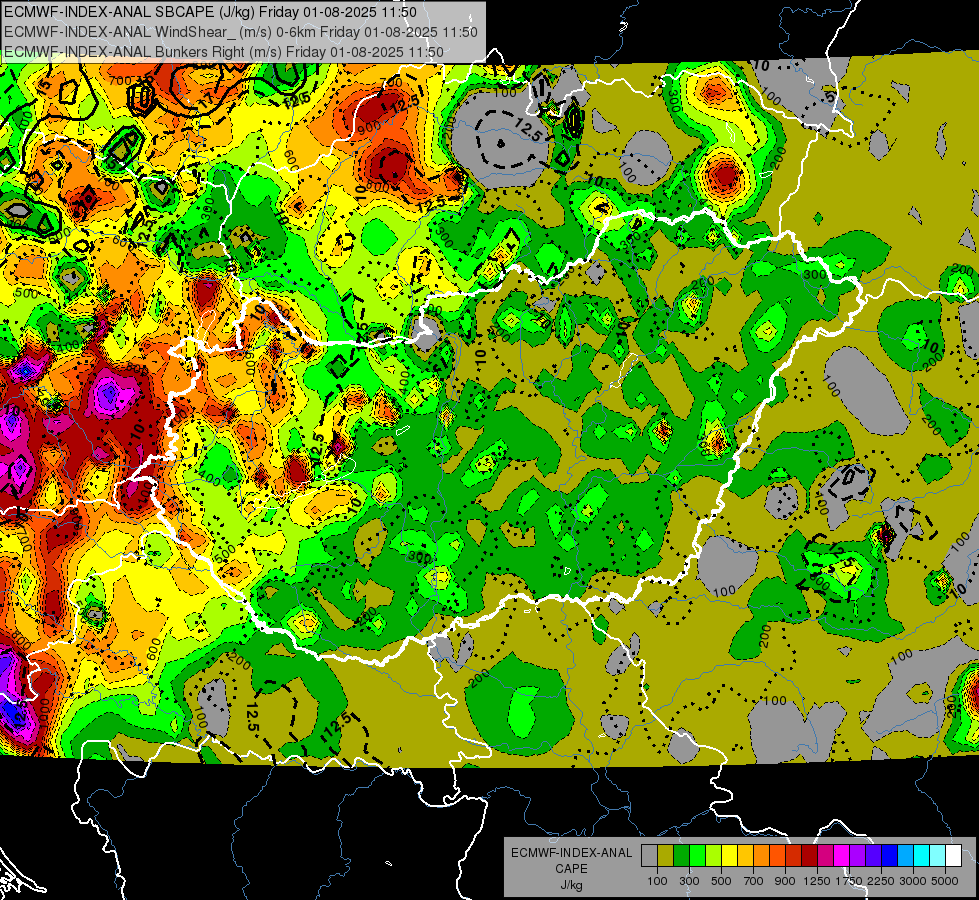Click the 900 value under the color bar
The height and width of the screenshot is (900, 979).
point(785,881)
